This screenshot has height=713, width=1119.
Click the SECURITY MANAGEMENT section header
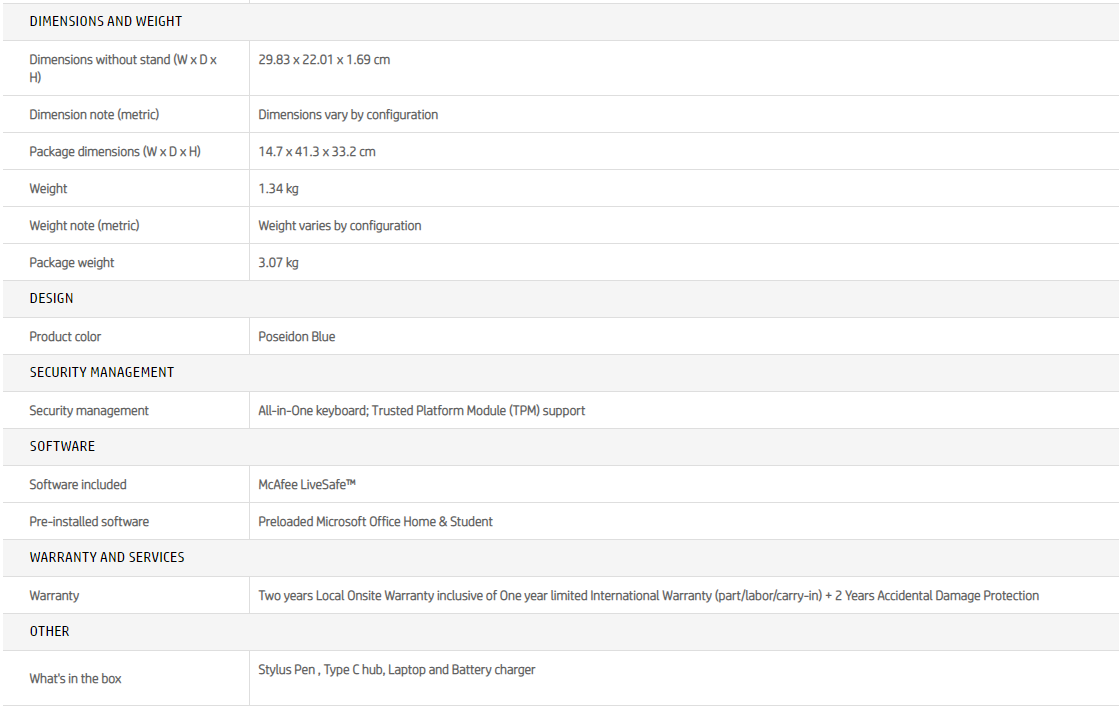pos(101,373)
